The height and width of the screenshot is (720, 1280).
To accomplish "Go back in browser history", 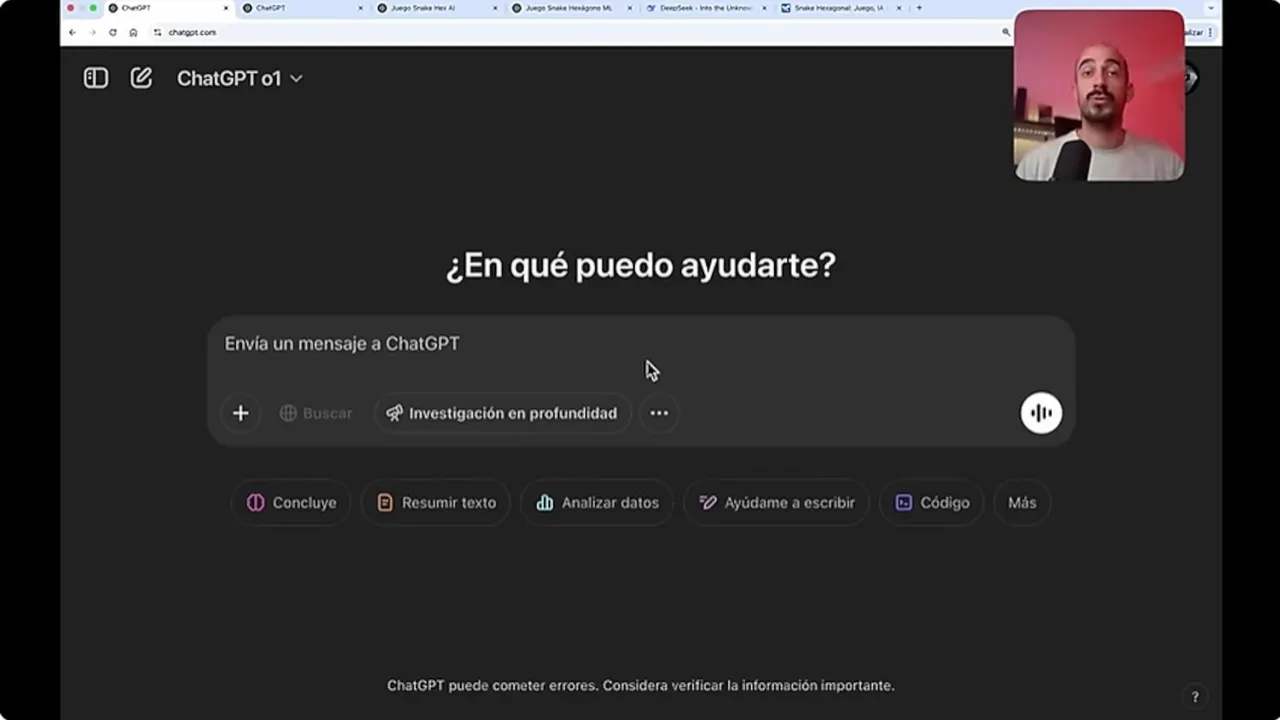I will [x=72, y=32].
